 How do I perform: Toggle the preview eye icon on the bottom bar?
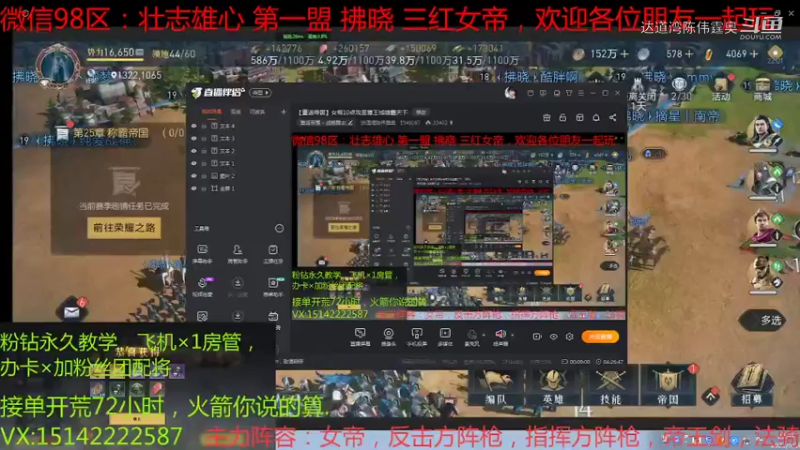tap(554, 337)
